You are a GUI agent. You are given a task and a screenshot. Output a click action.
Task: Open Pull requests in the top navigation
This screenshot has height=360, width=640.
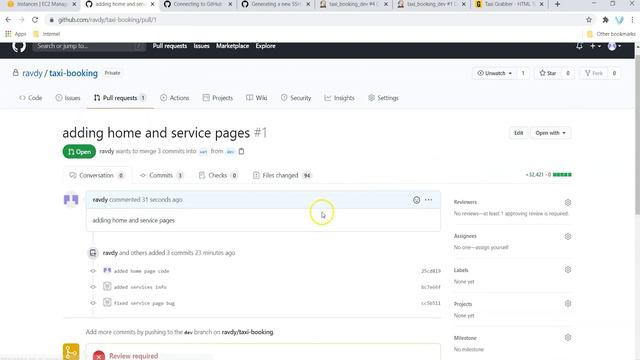pyautogui.click(x=170, y=46)
